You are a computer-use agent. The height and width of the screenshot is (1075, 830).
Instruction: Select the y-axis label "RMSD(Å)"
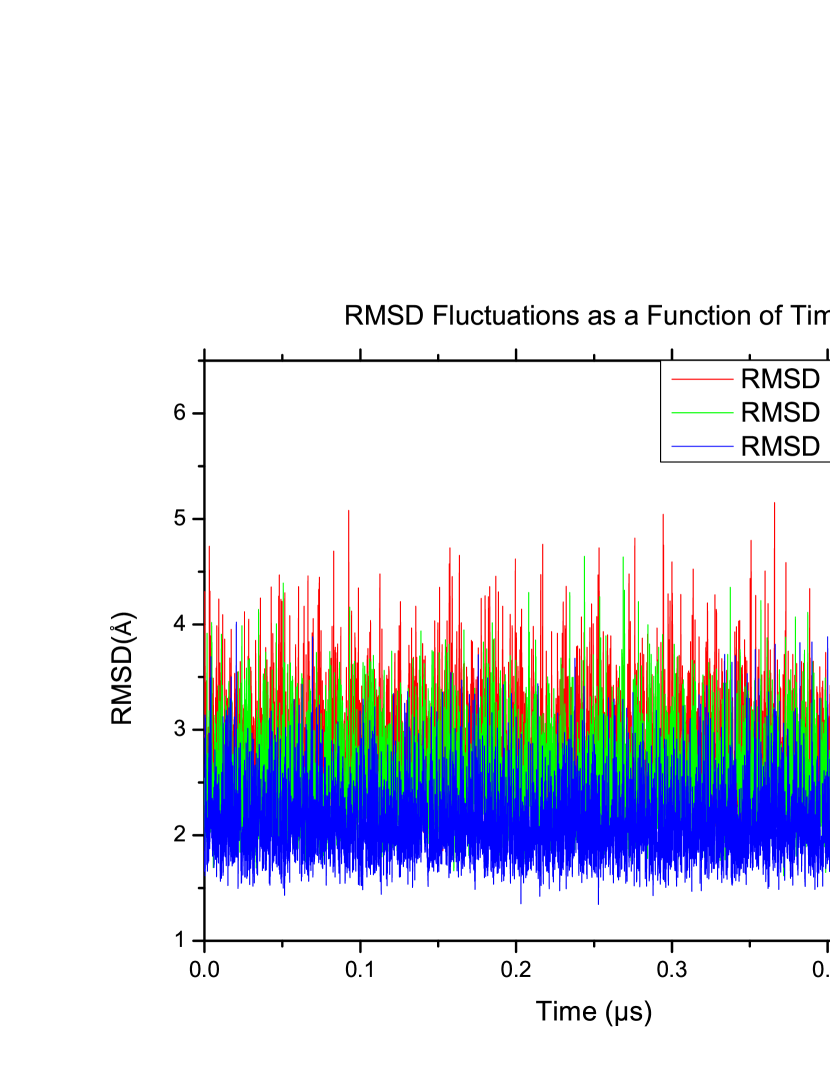click(123, 668)
